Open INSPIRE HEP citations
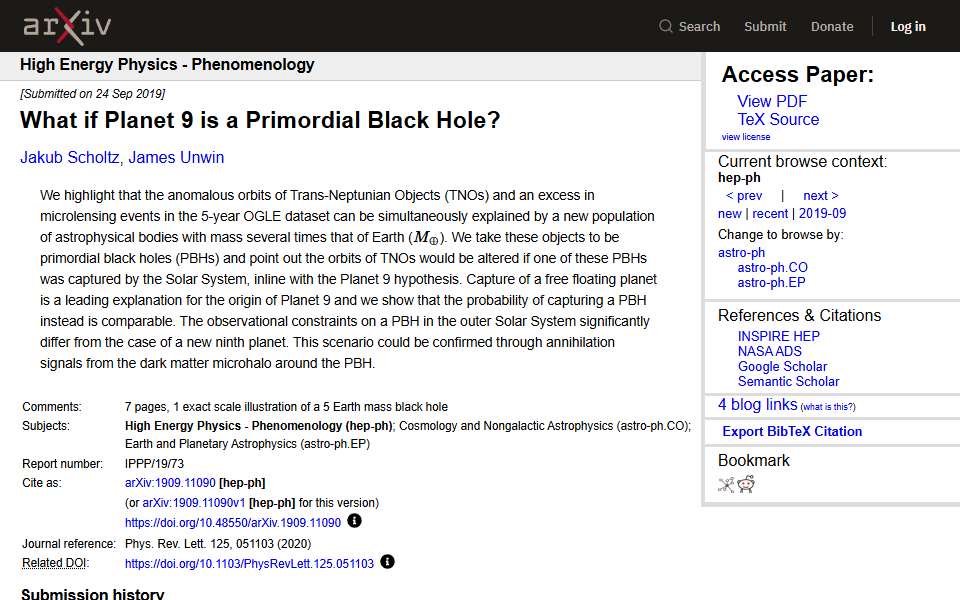 (778, 336)
